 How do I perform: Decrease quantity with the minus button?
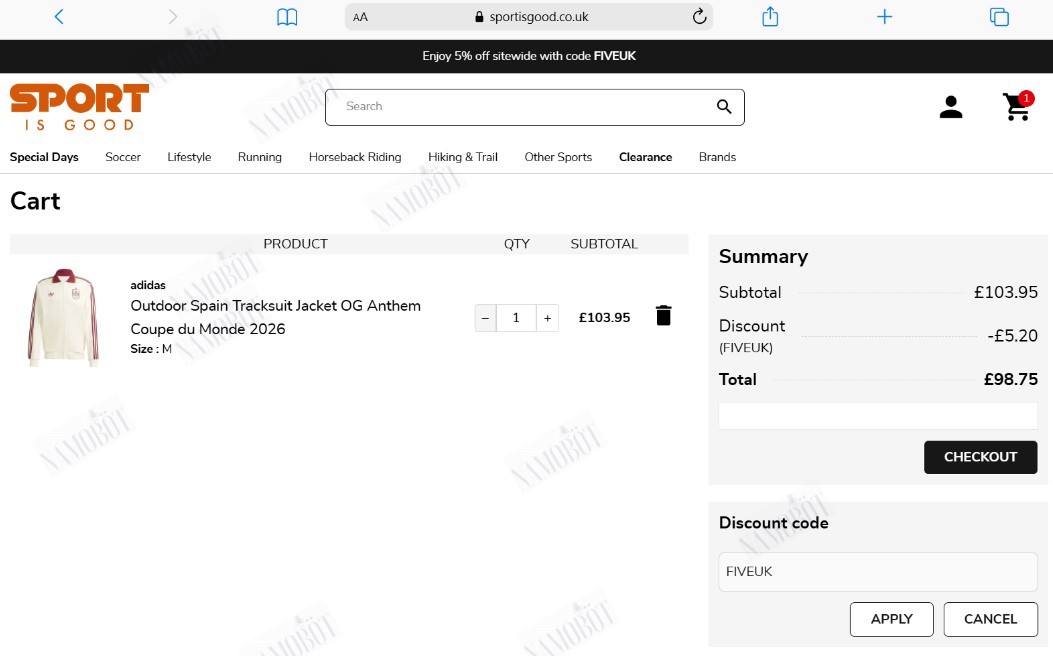486,318
